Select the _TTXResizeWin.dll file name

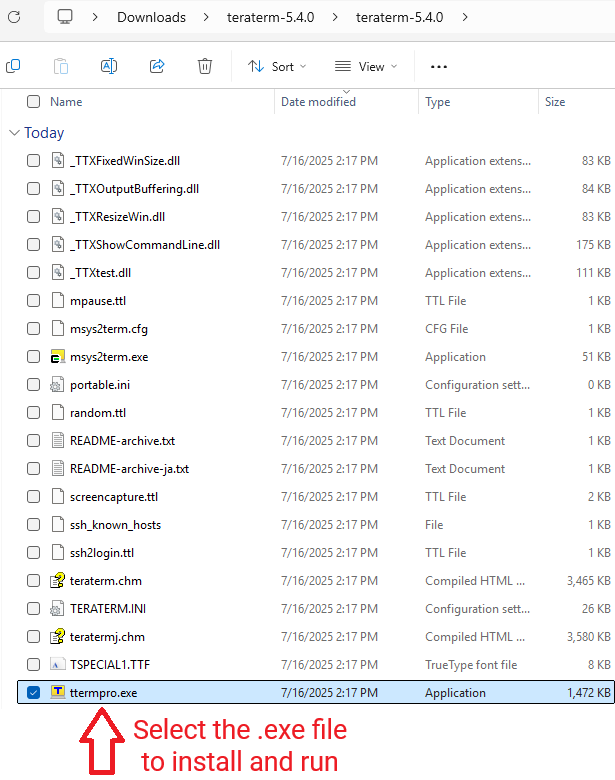(117, 217)
